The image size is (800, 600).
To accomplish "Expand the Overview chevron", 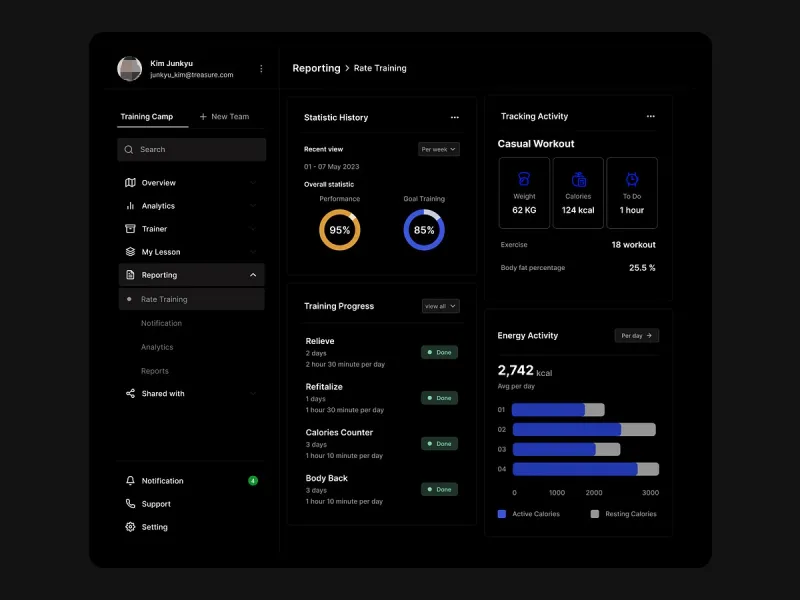I will pyautogui.click(x=253, y=183).
